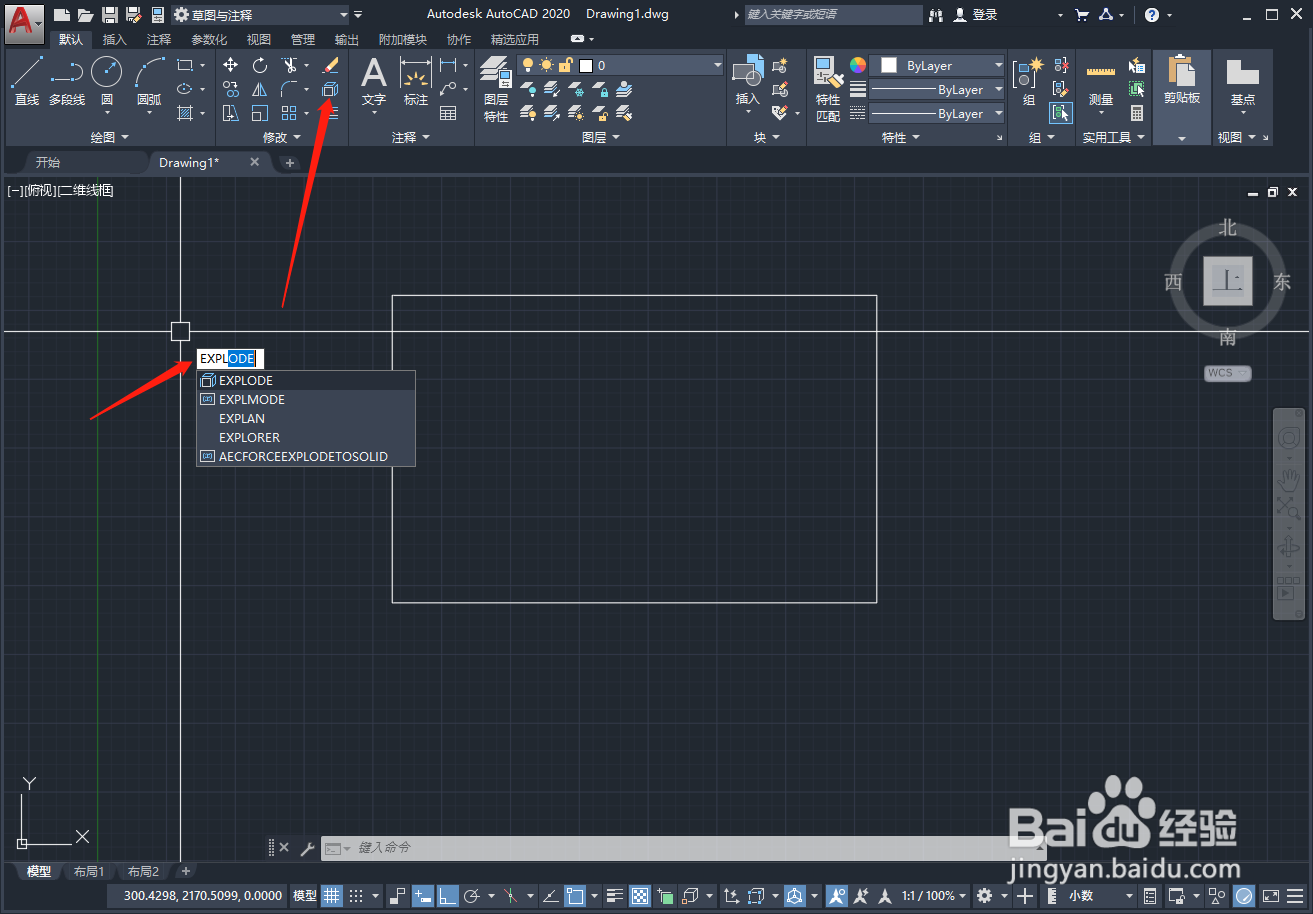Switch to the Insert (插入) ribbon tab

tap(115, 40)
